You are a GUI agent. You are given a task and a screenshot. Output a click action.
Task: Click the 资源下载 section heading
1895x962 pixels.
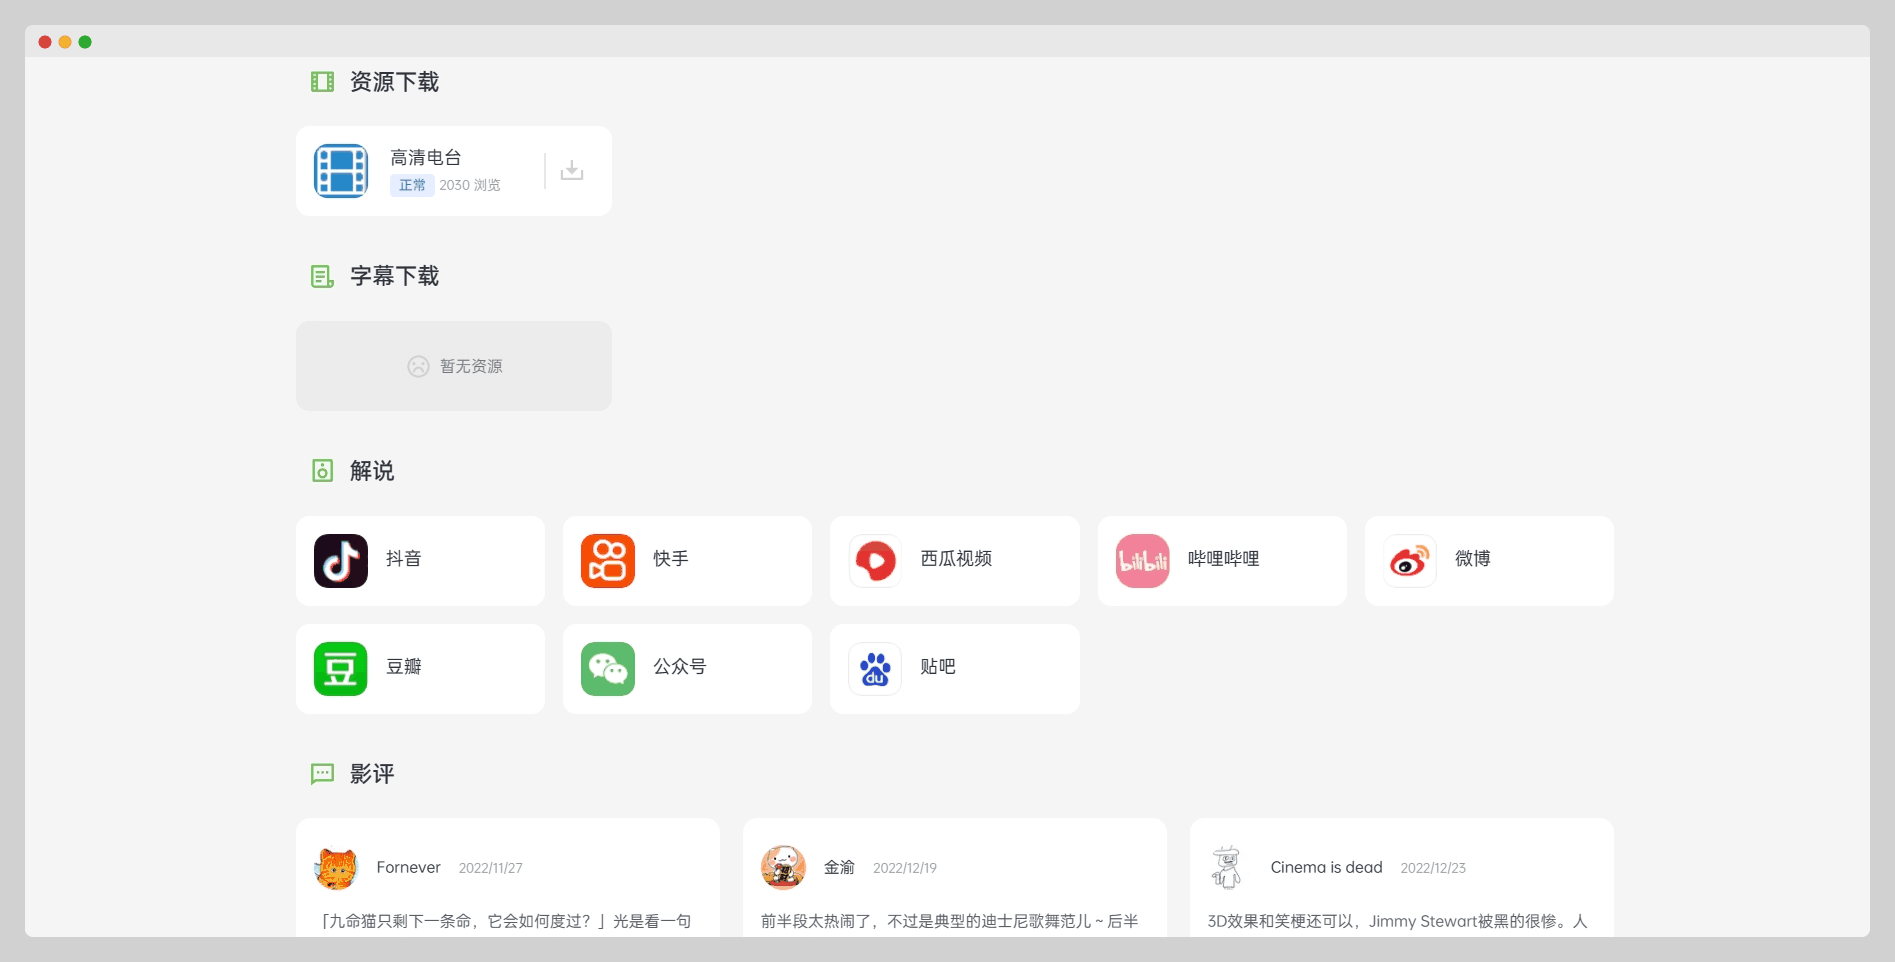click(x=394, y=82)
